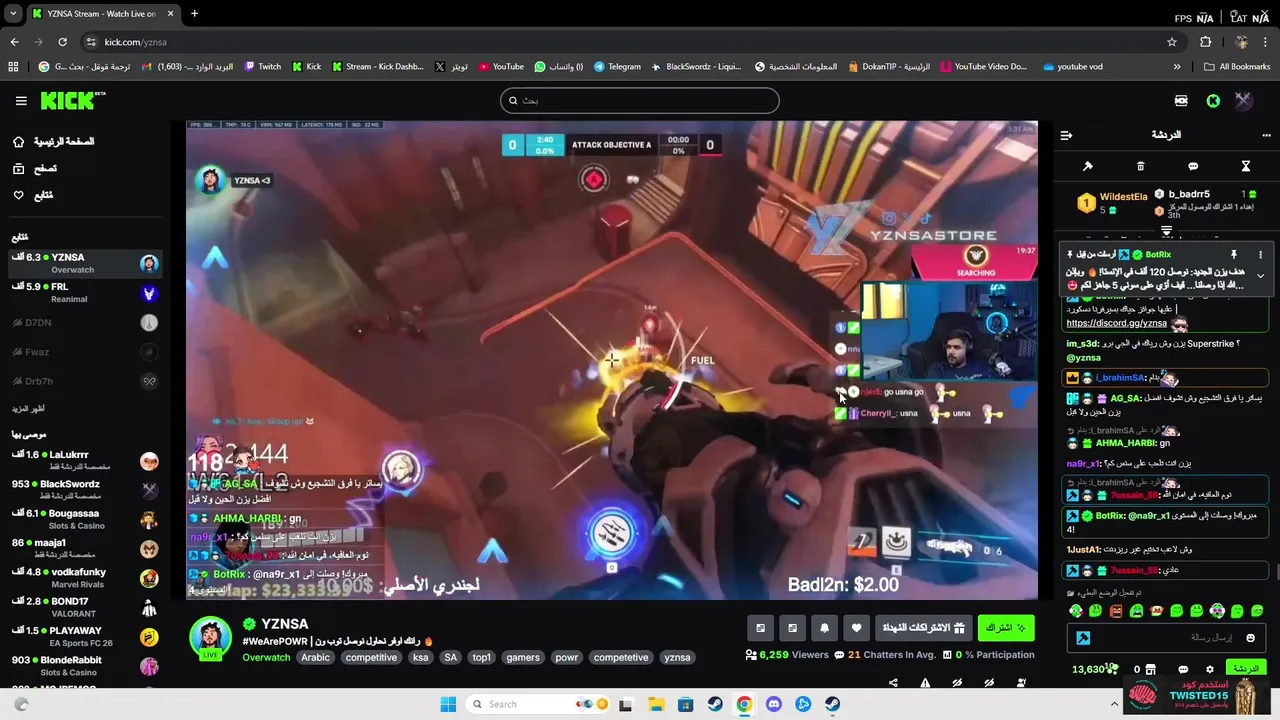1280x720 pixels.
Task: Open BlackSwordz channel in sidebar
Action: [x=84, y=490]
